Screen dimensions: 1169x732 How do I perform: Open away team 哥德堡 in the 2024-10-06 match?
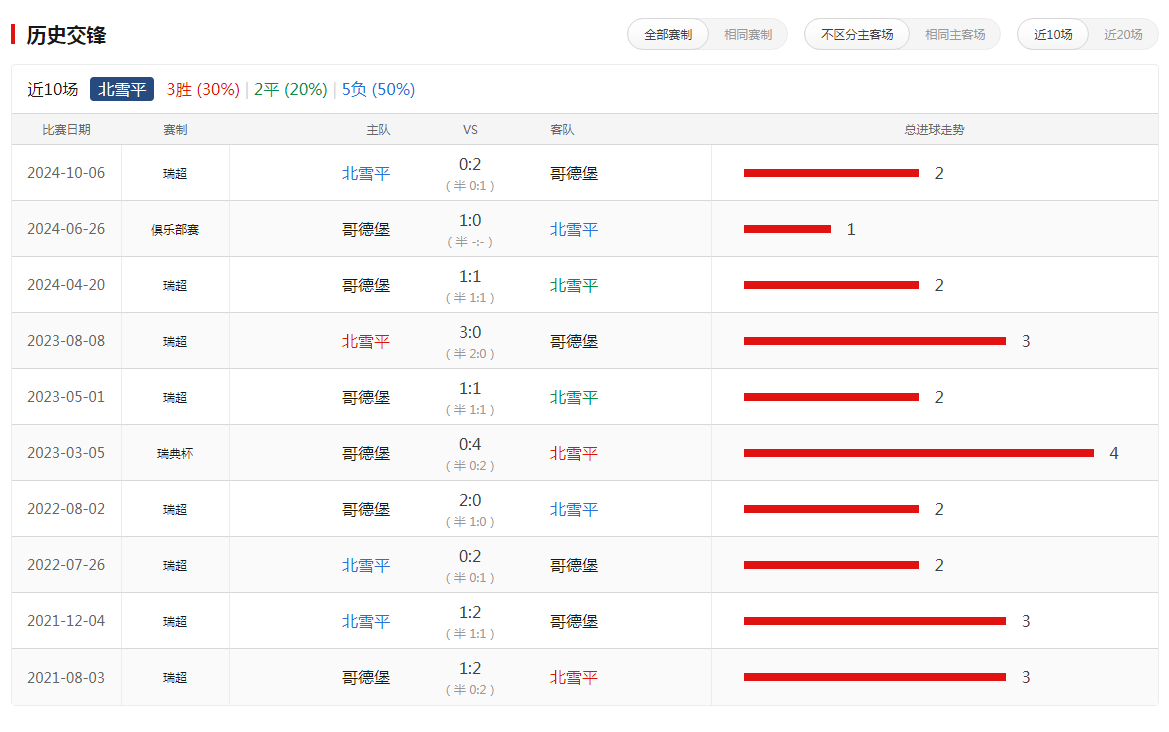(574, 174)
